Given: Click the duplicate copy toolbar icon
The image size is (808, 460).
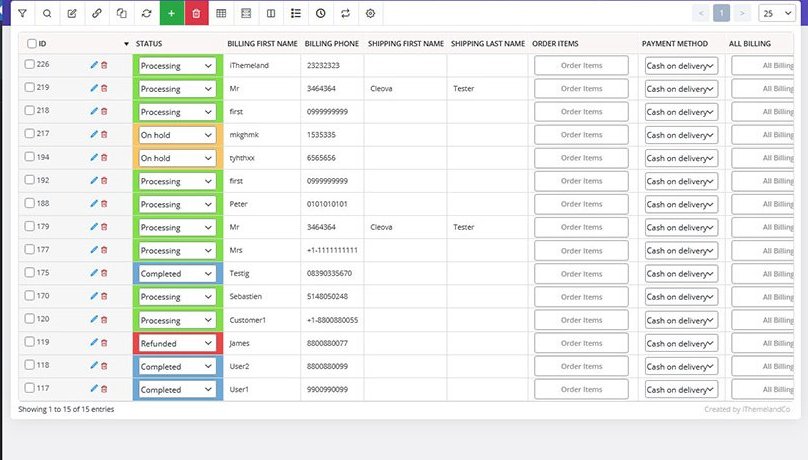Looking at the screenshot, I should tap(122, 13).
